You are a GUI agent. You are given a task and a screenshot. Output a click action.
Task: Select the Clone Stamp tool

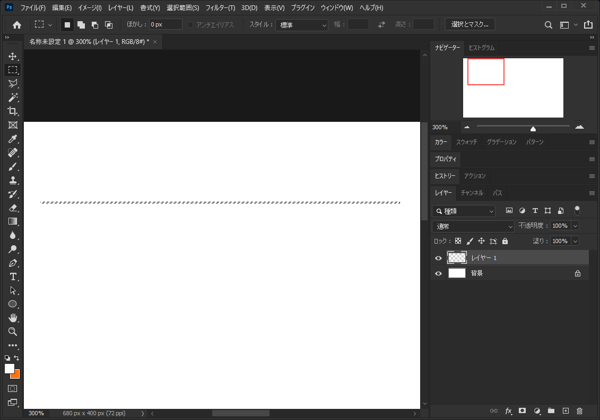(x=13, y=180)
